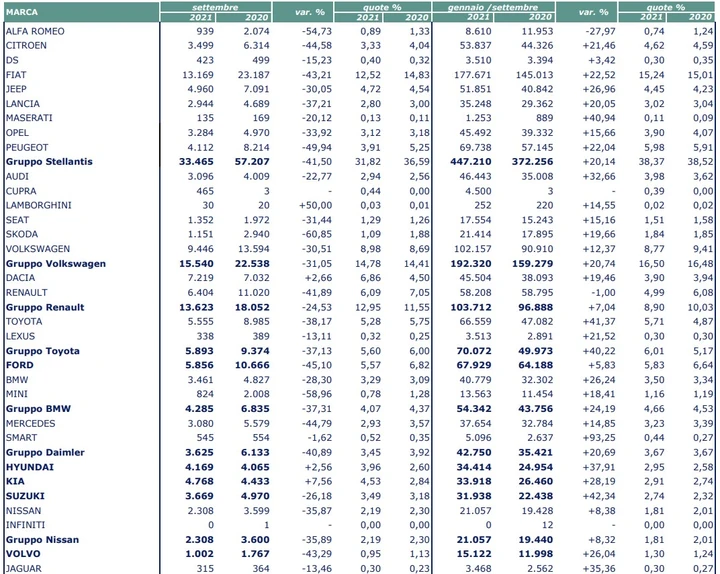Click the settembre header cell
720x574 pixels.
(x=215, y=7)
